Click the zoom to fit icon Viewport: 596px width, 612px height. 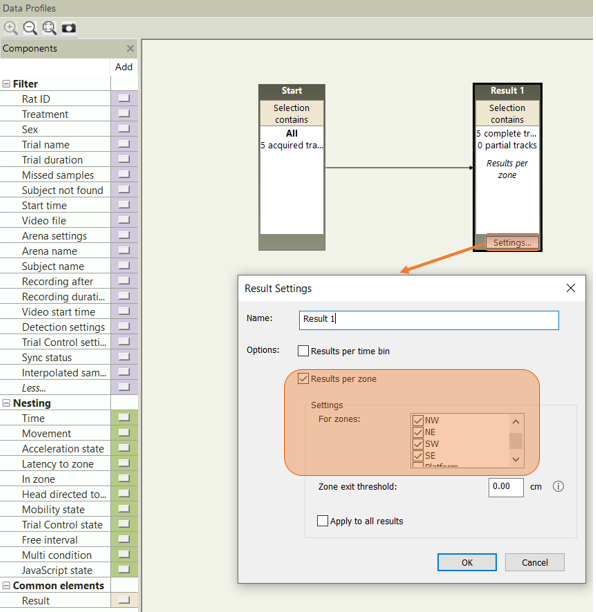point(49,28)
